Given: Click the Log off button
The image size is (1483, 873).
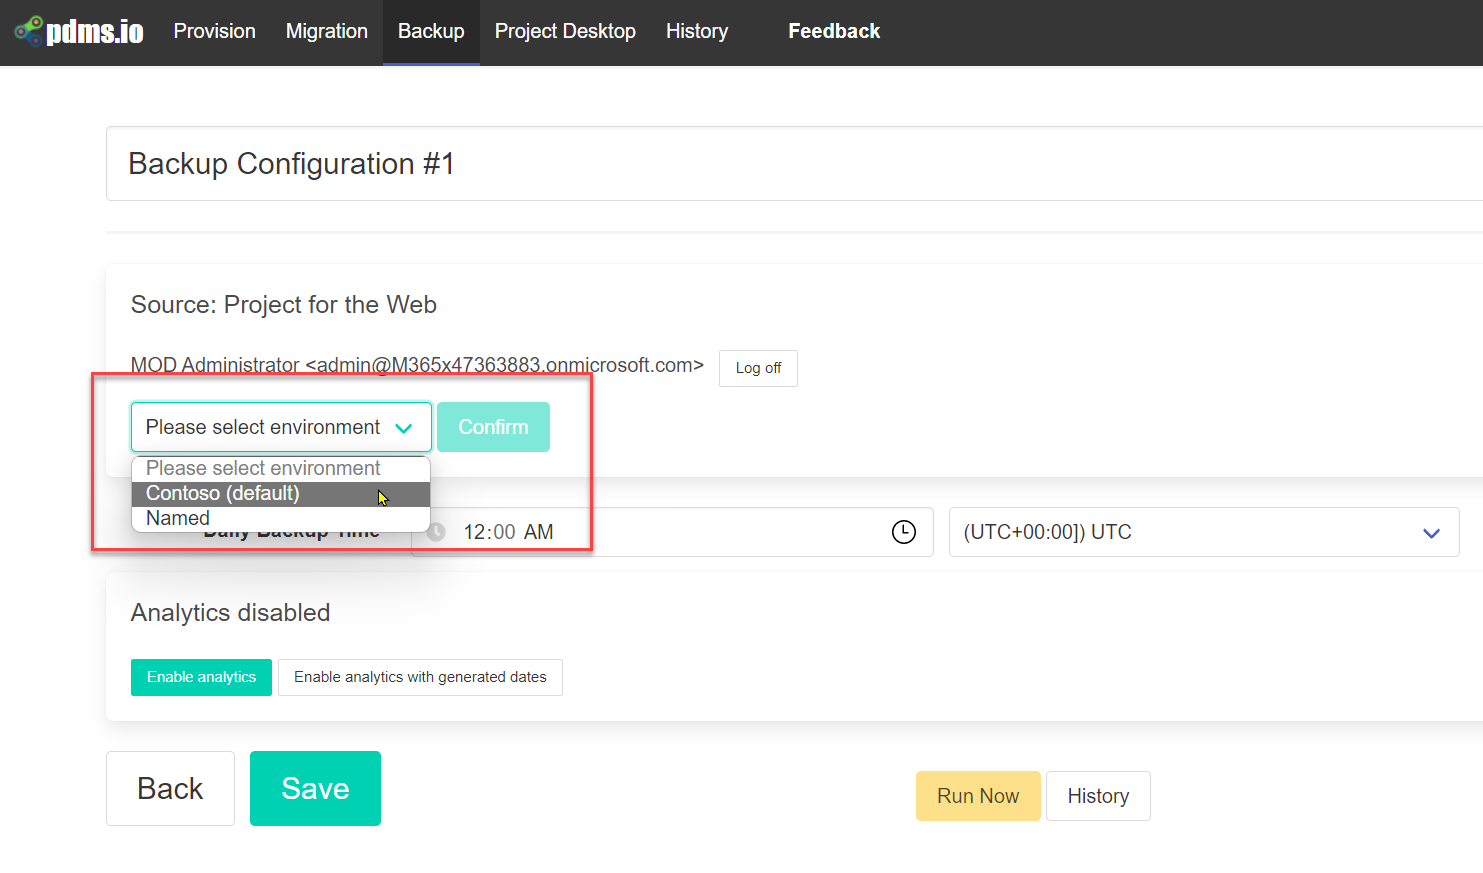Looking at the screenshot, I should tap(758, 368).
